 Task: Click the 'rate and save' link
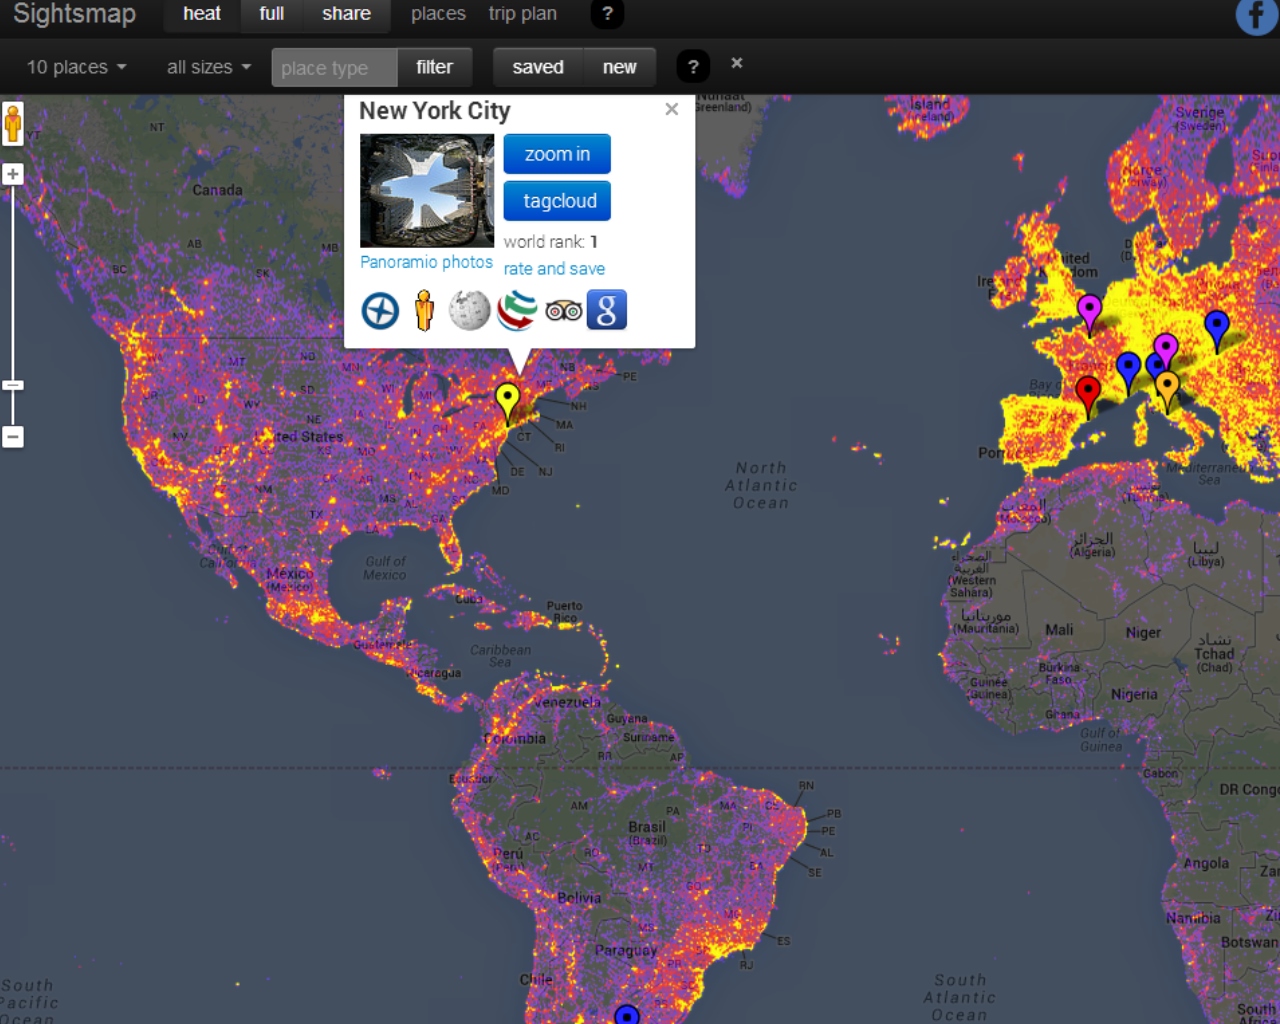[x=554, y=269]
